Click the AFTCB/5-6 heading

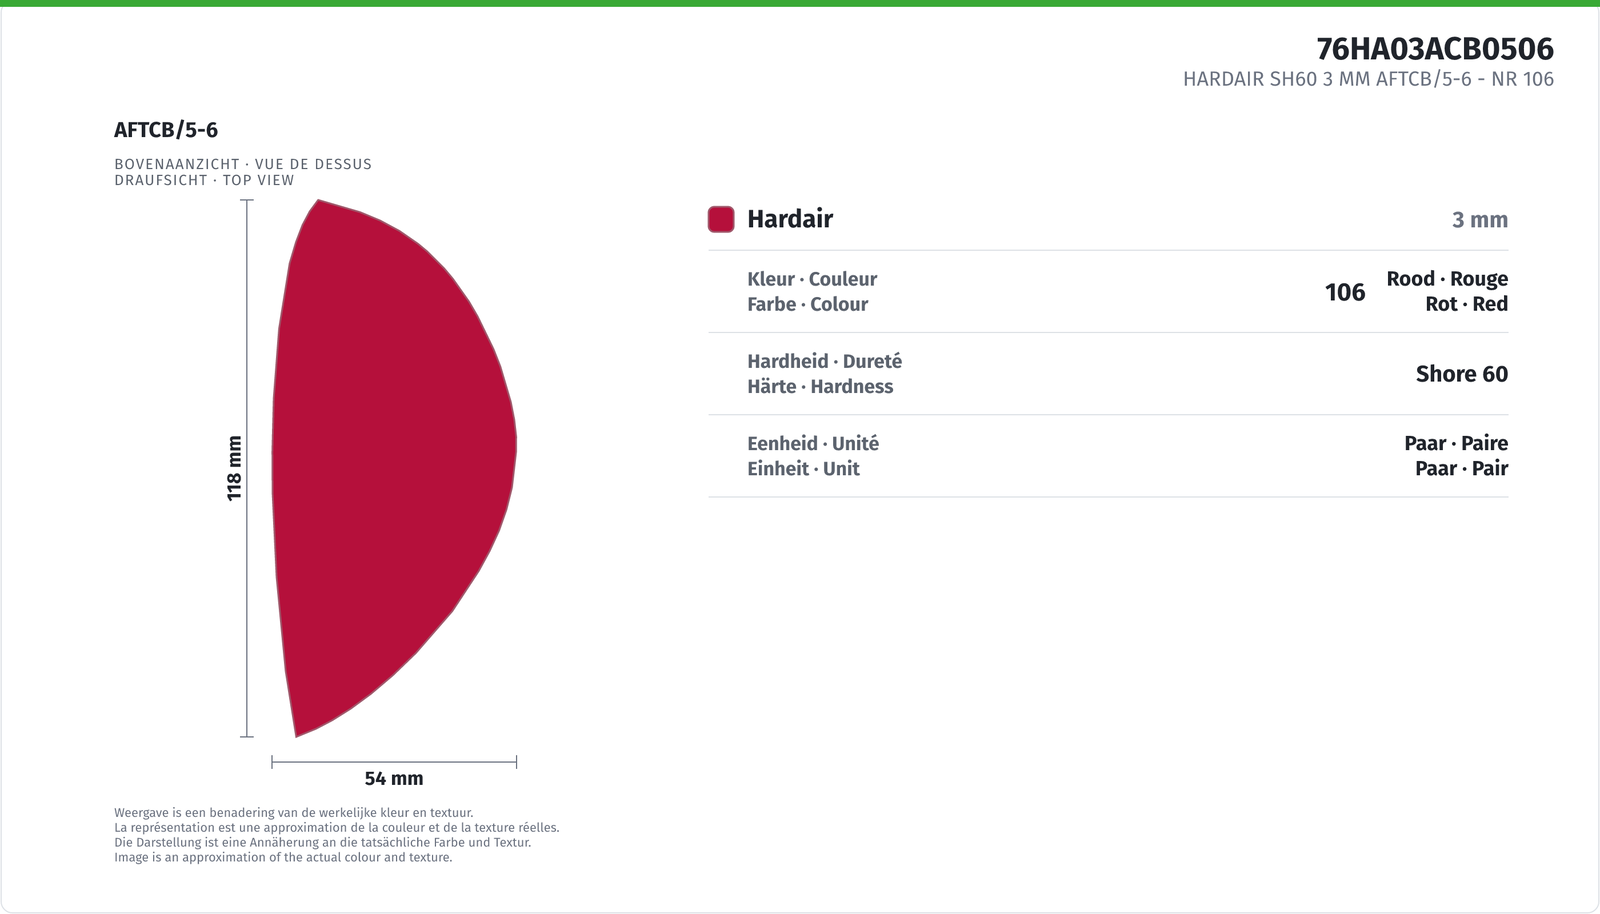tap(166, 130)
